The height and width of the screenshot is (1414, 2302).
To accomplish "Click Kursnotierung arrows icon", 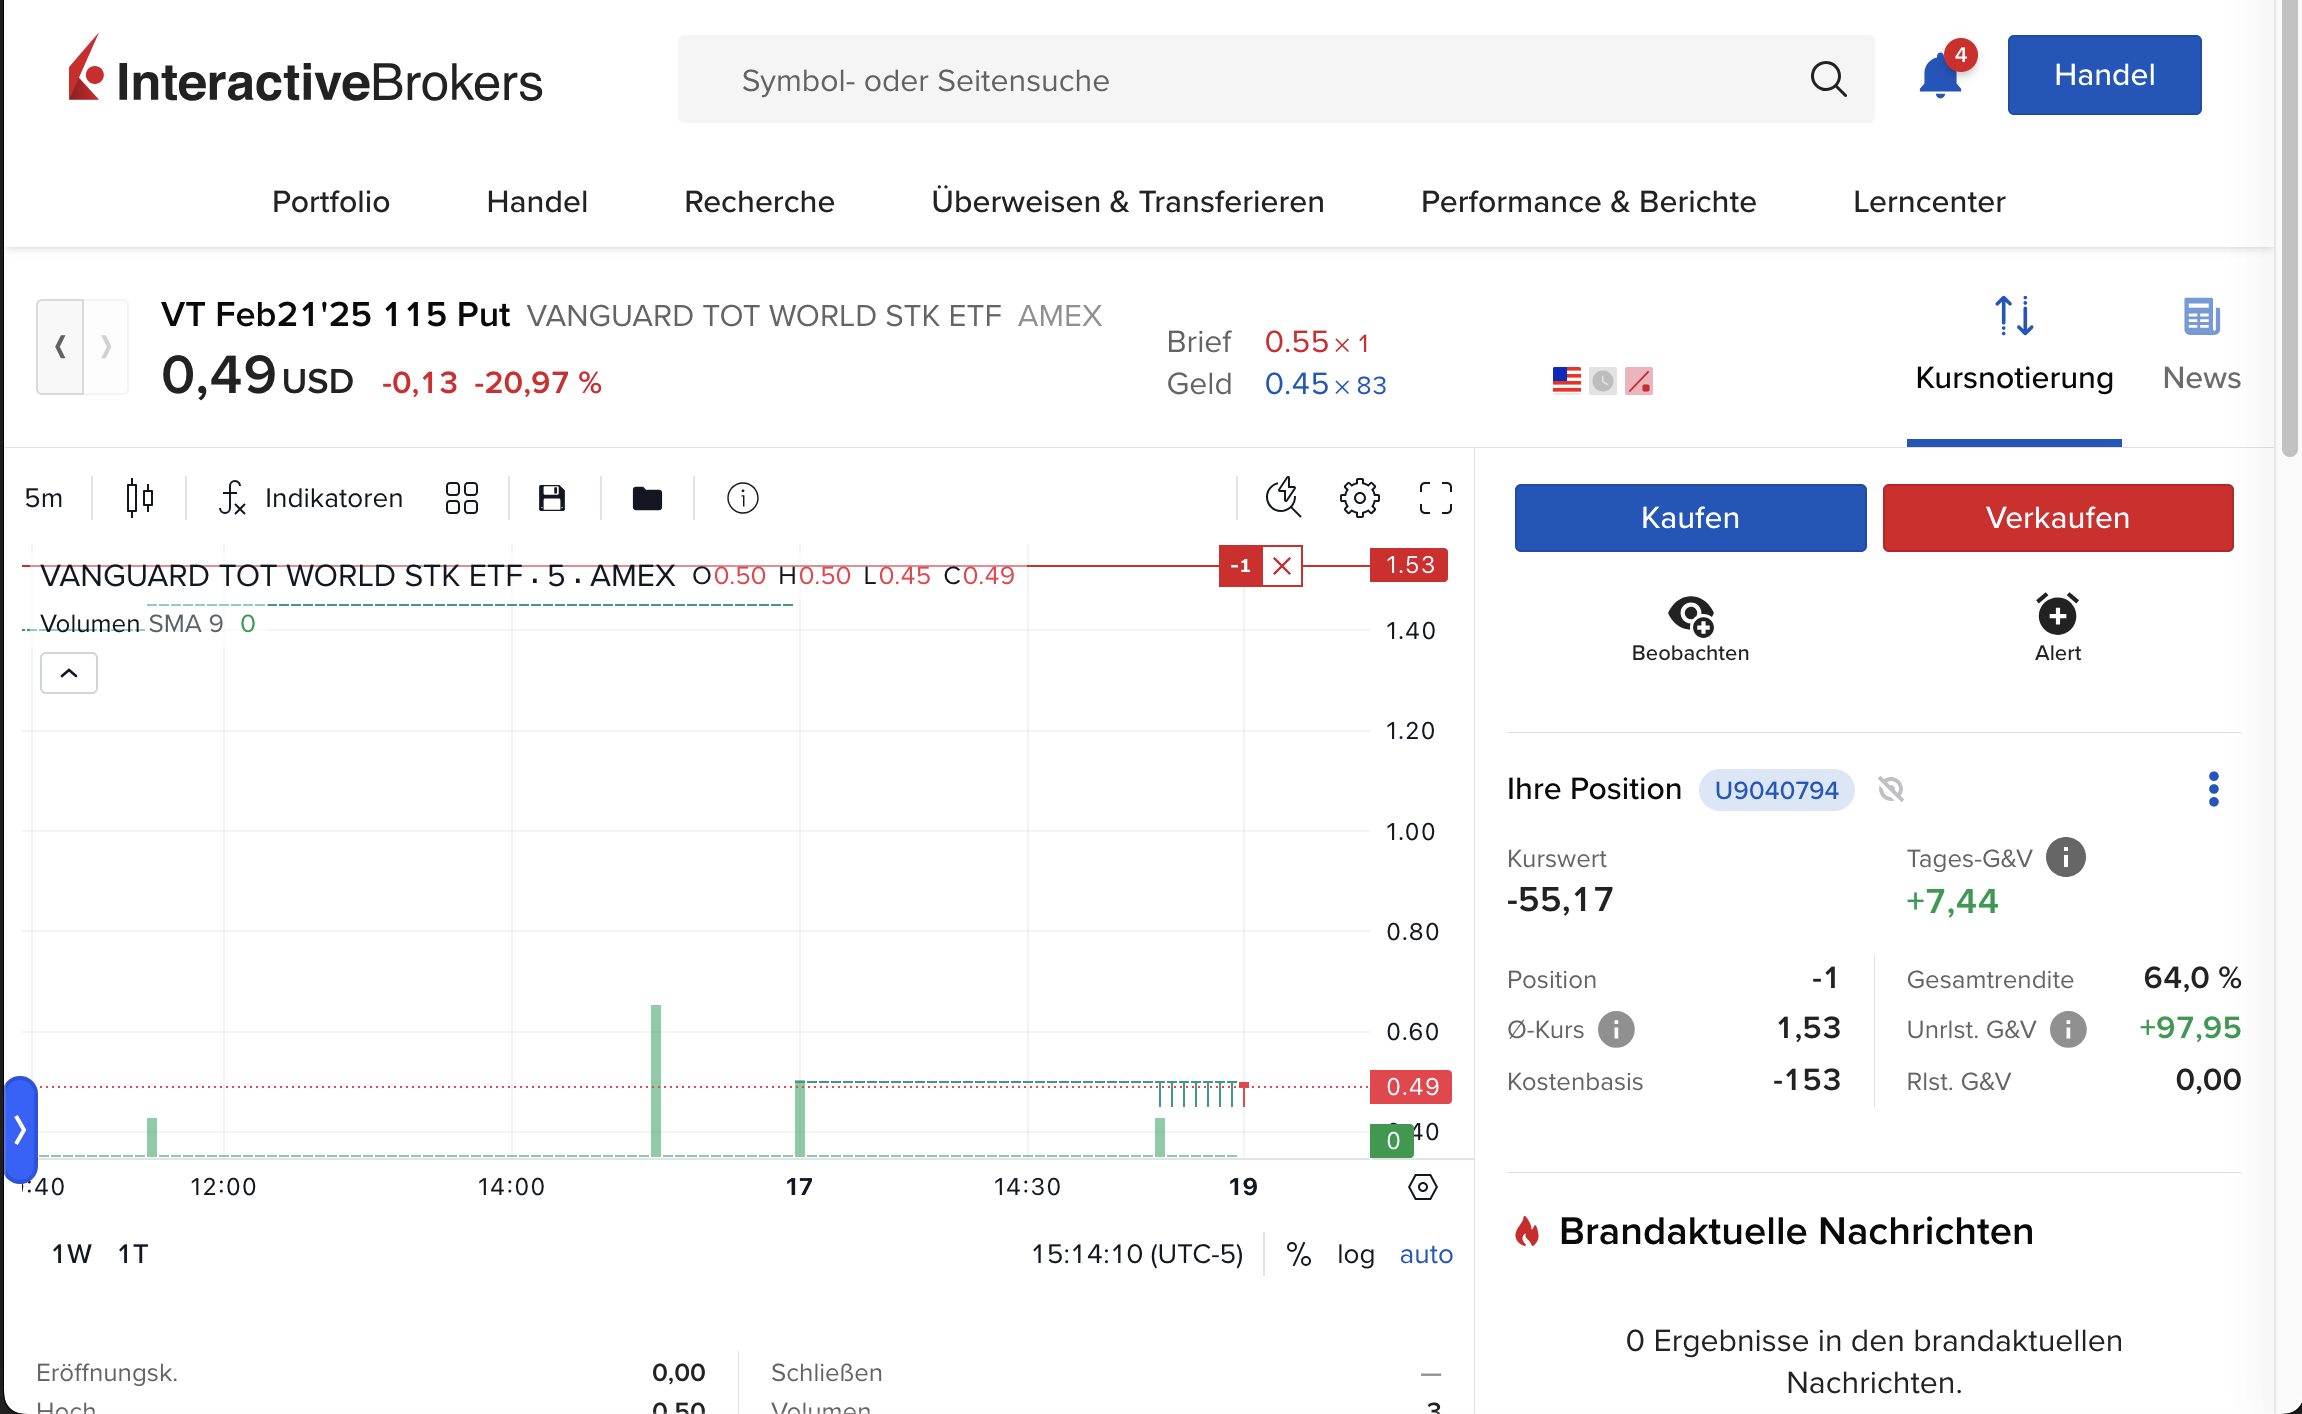I will pyautogui.click(x=2014, y=316).
